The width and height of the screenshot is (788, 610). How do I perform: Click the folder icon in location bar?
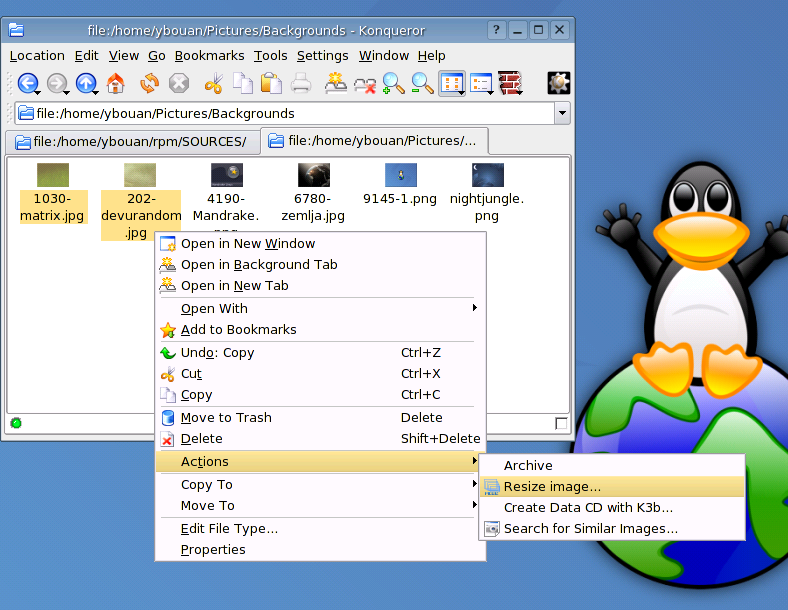26,114
